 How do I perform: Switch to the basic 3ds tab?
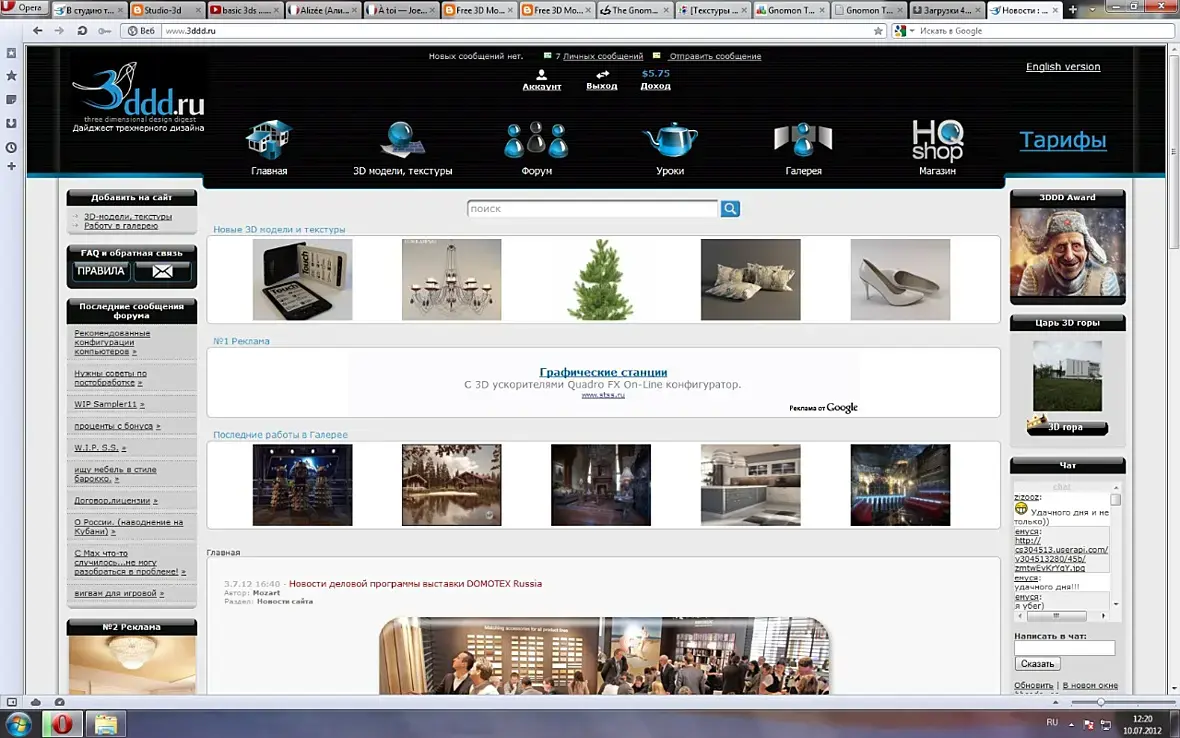pos(245,10)
